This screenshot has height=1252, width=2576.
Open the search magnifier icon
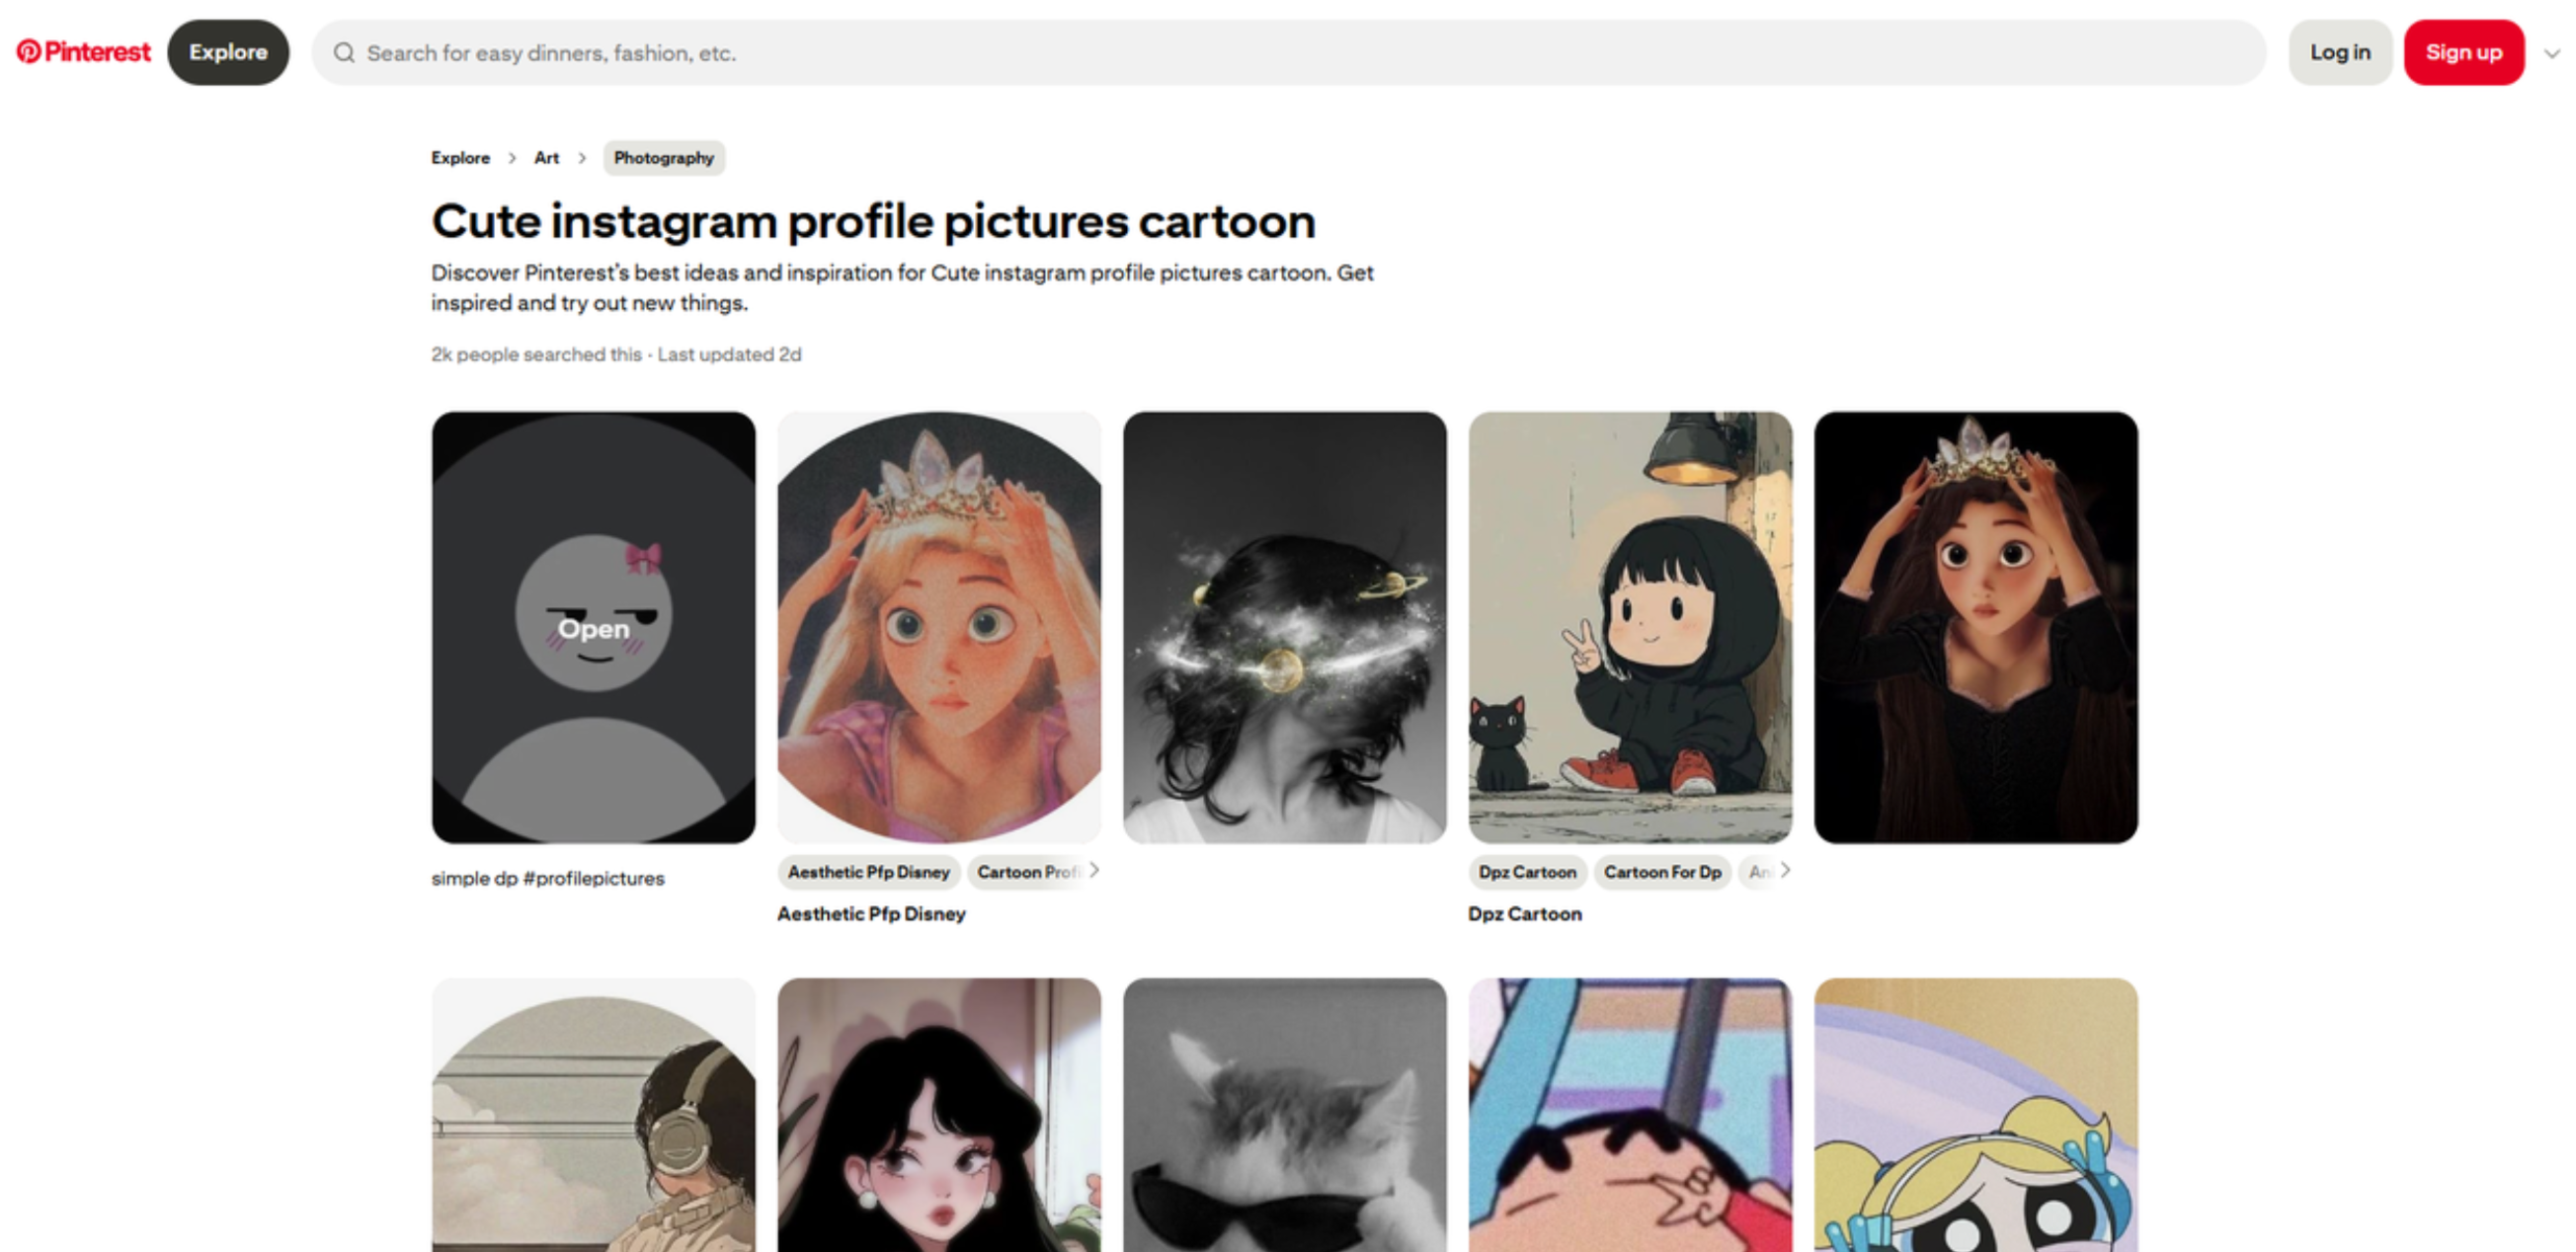pyautogui.click(x=345, y=53)
